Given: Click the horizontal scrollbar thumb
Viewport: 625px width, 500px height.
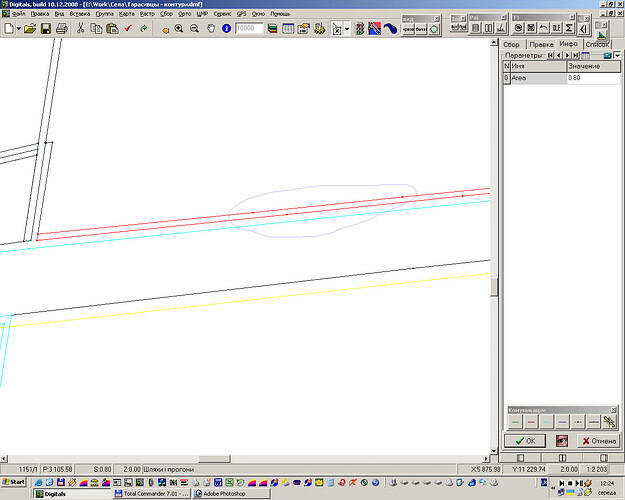Looking at the screenshot, I should coord(214,459).
